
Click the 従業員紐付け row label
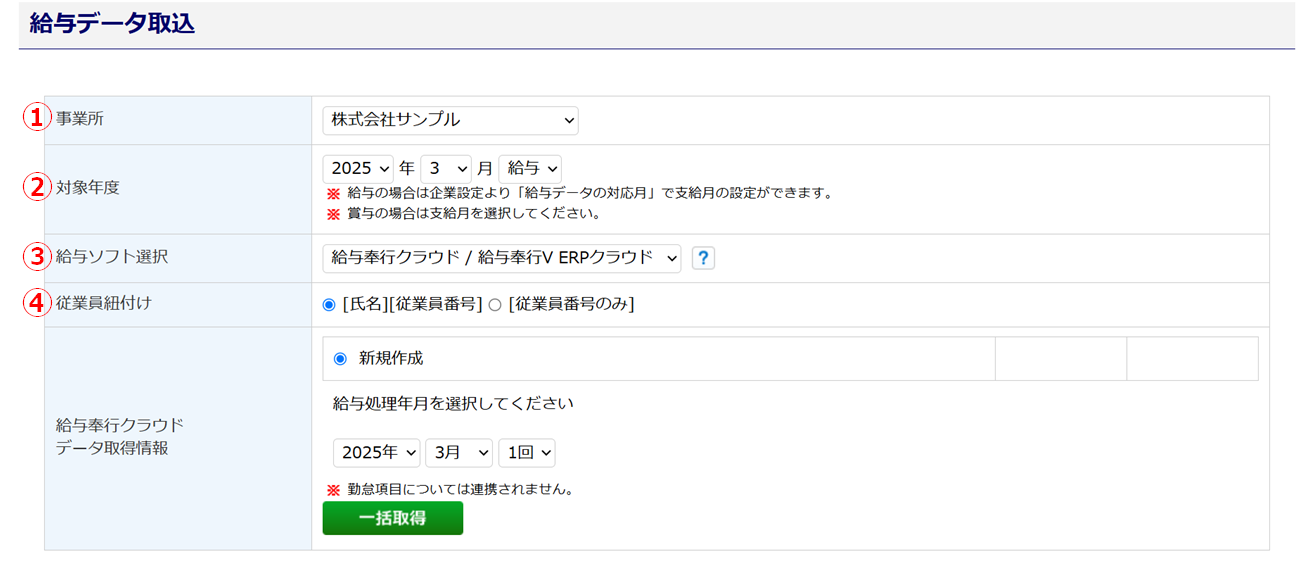[x=104, y=303]
